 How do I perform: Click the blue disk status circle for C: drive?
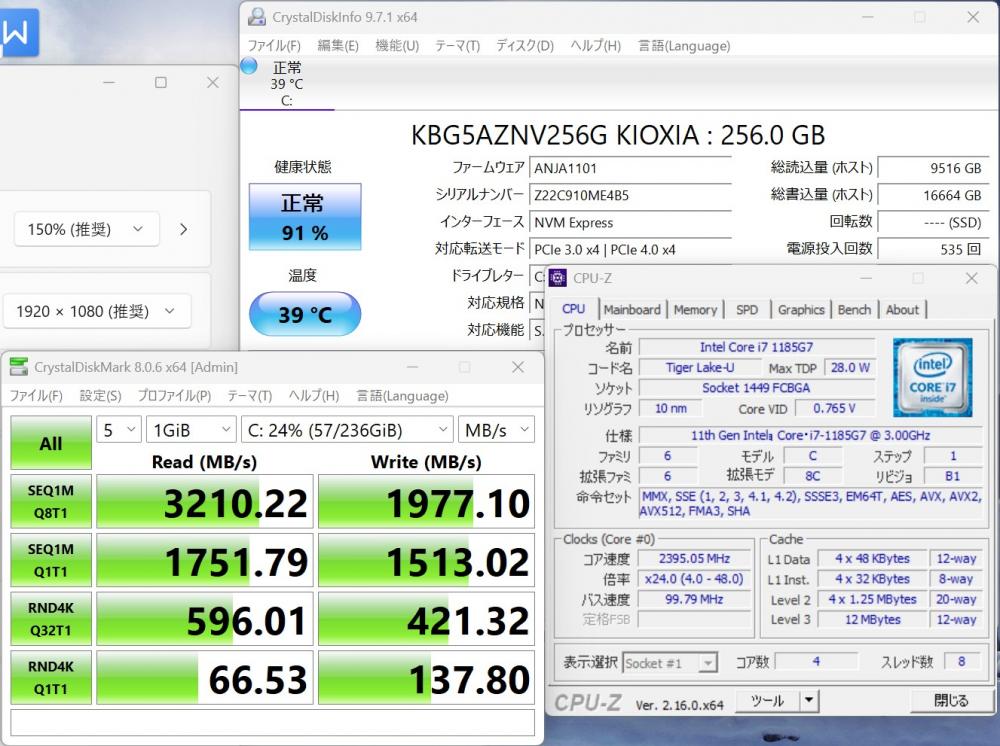249,66
